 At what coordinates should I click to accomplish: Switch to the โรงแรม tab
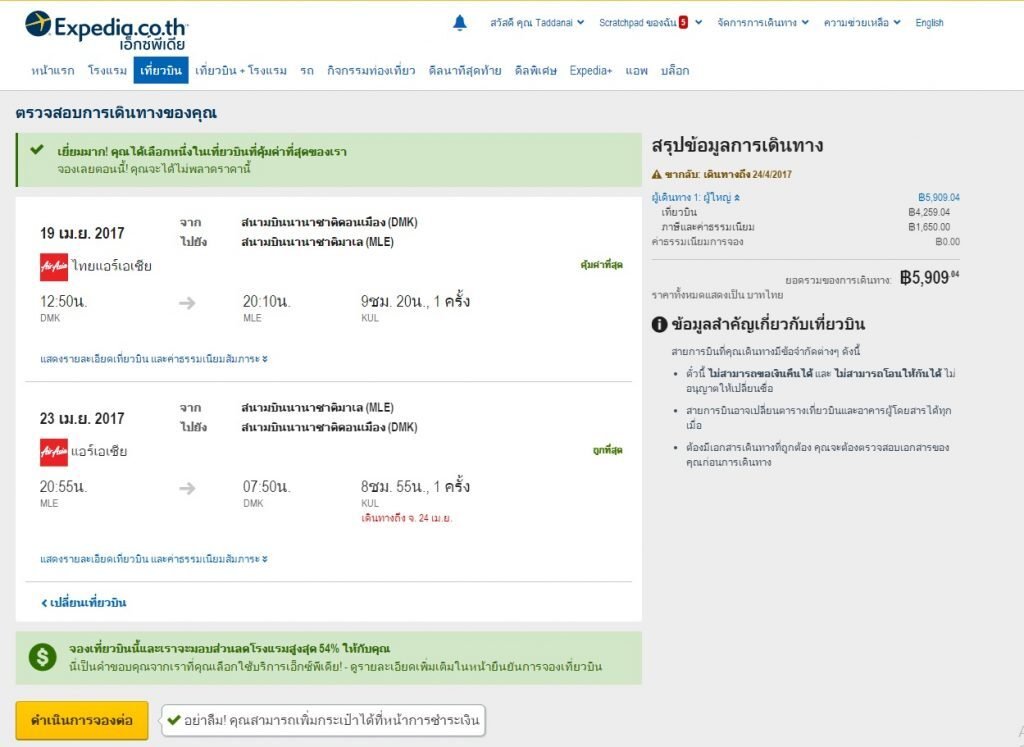pyautogui.click(x=107, y=70)
